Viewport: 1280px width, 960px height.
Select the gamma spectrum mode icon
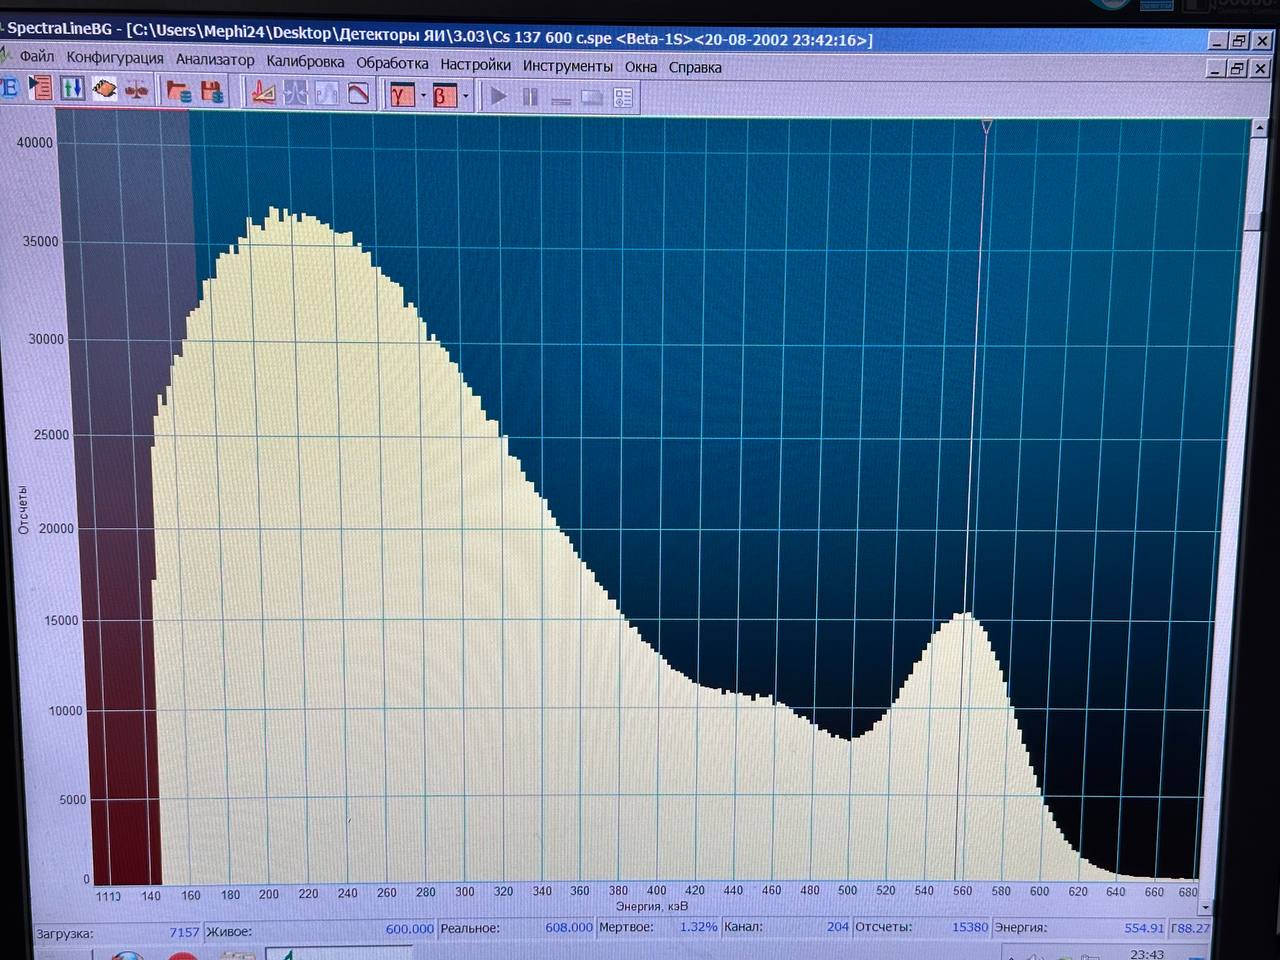[401, 95]
